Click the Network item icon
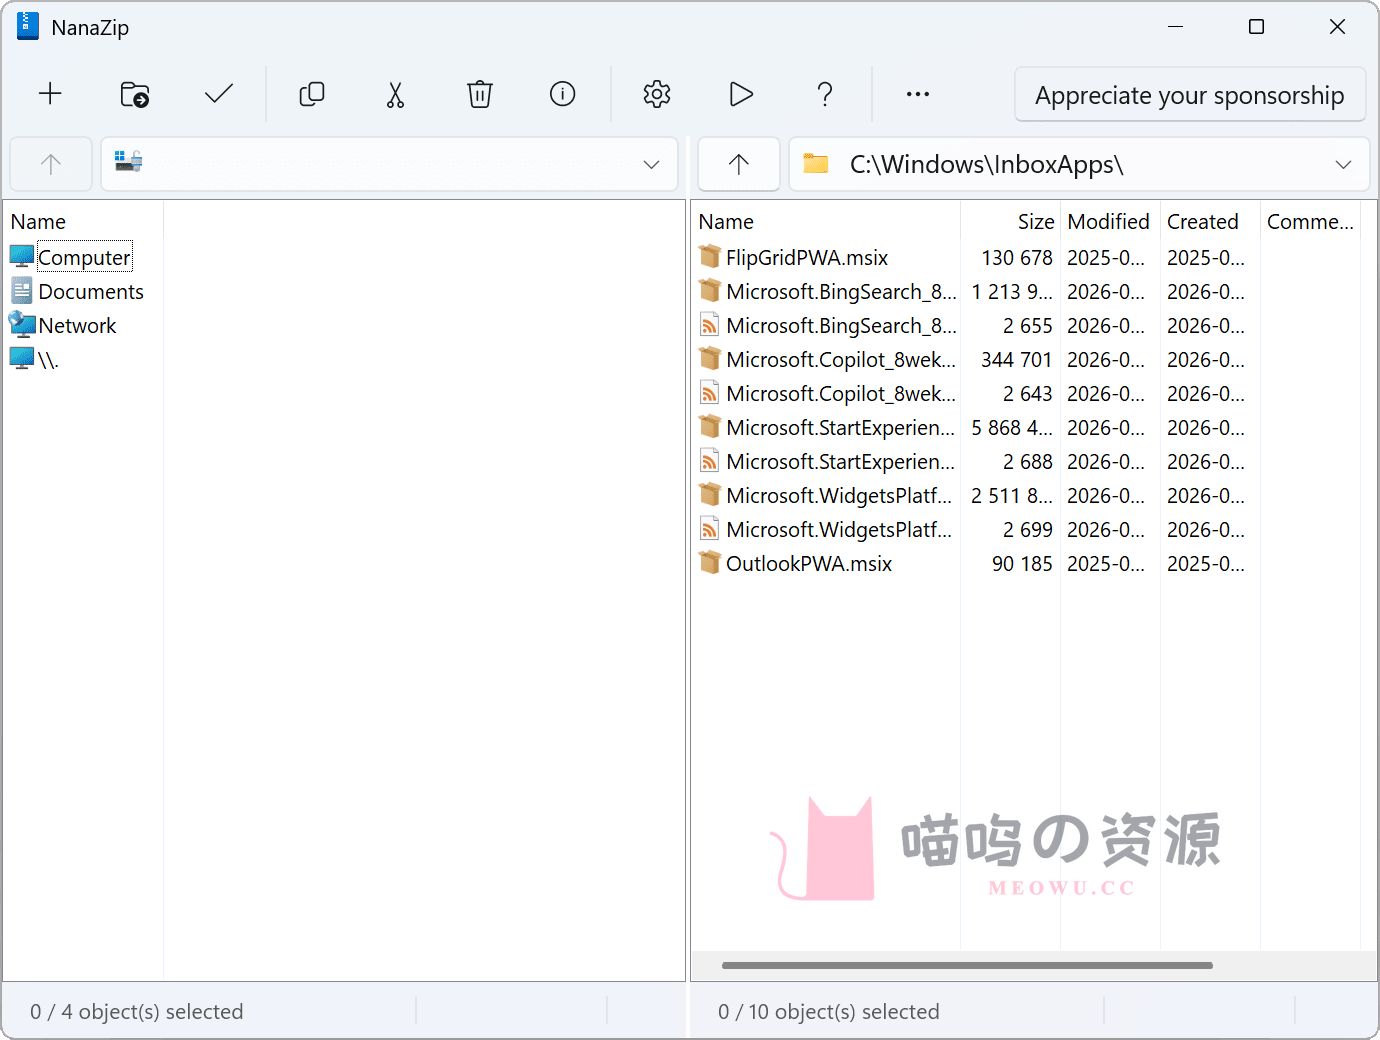 22,324
